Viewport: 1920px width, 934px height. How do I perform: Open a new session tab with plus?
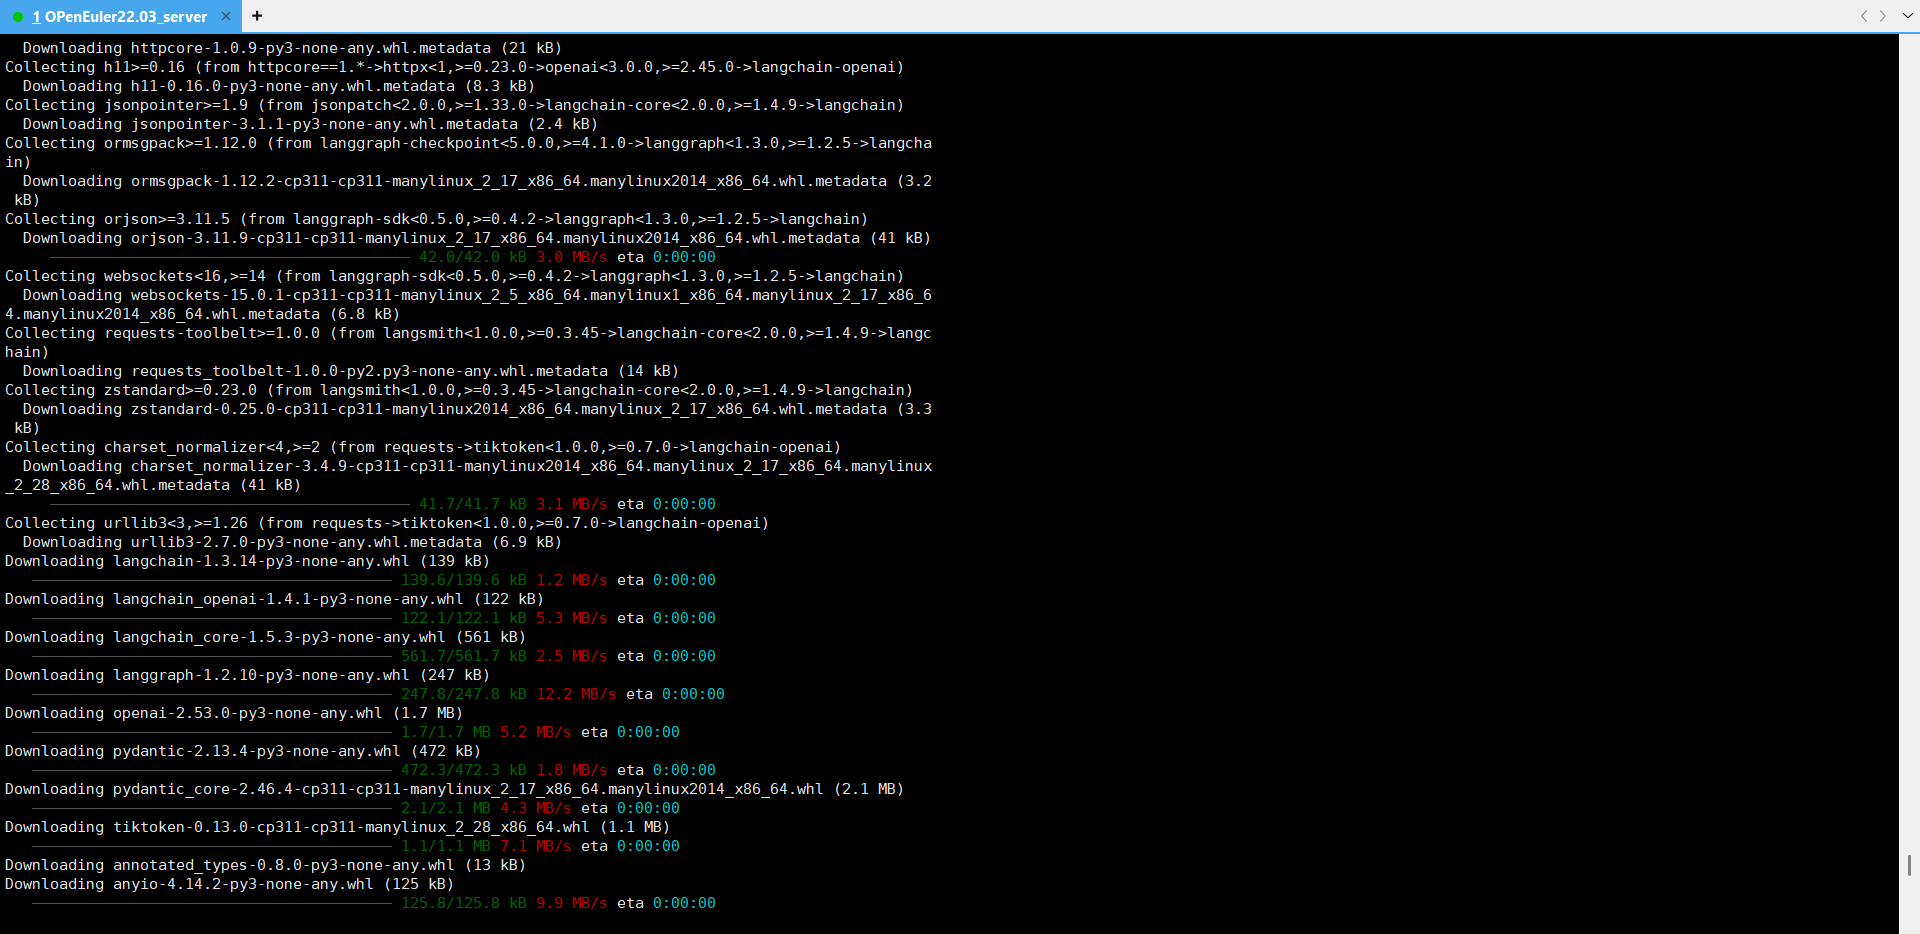(x=257, y=16)
